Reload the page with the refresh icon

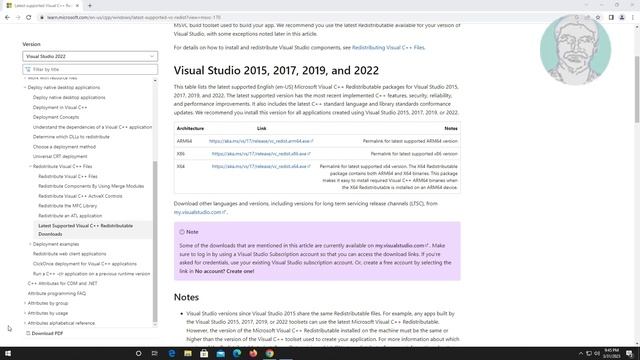[x=29, y=18]
